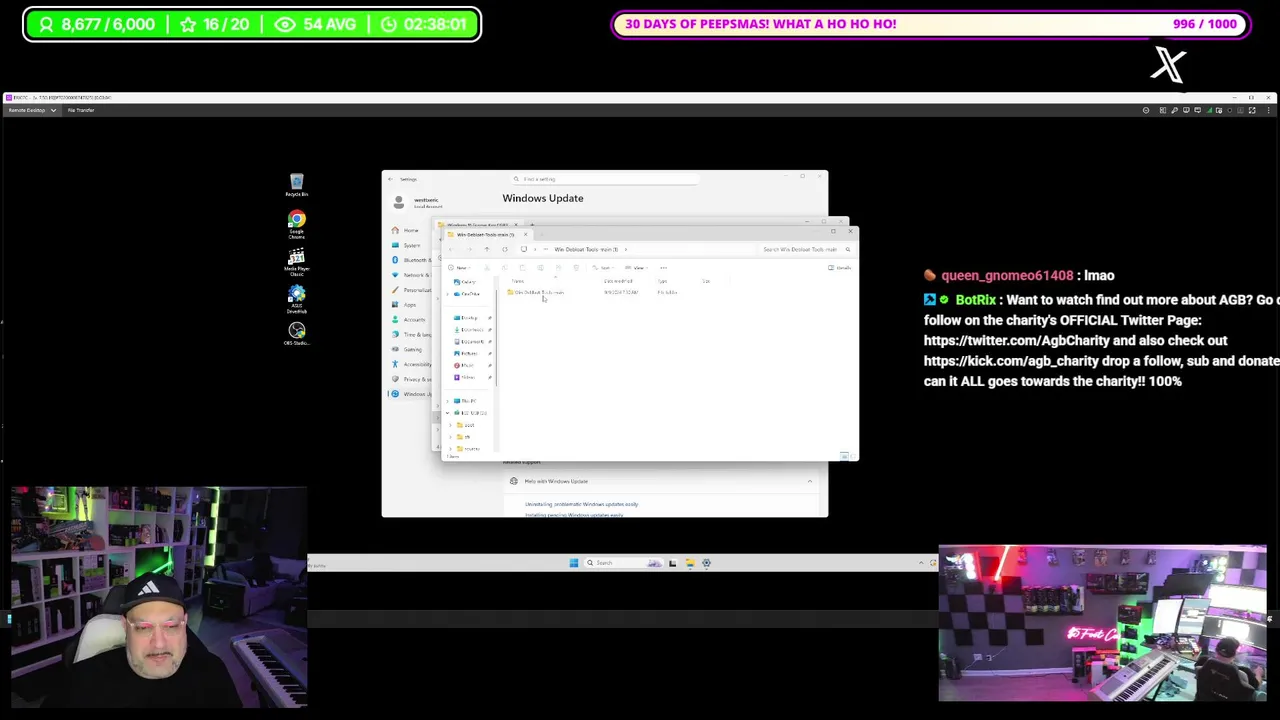1280x720 pixels.
Task: Click the Find a setting search box
Action: tap(605, 179)
